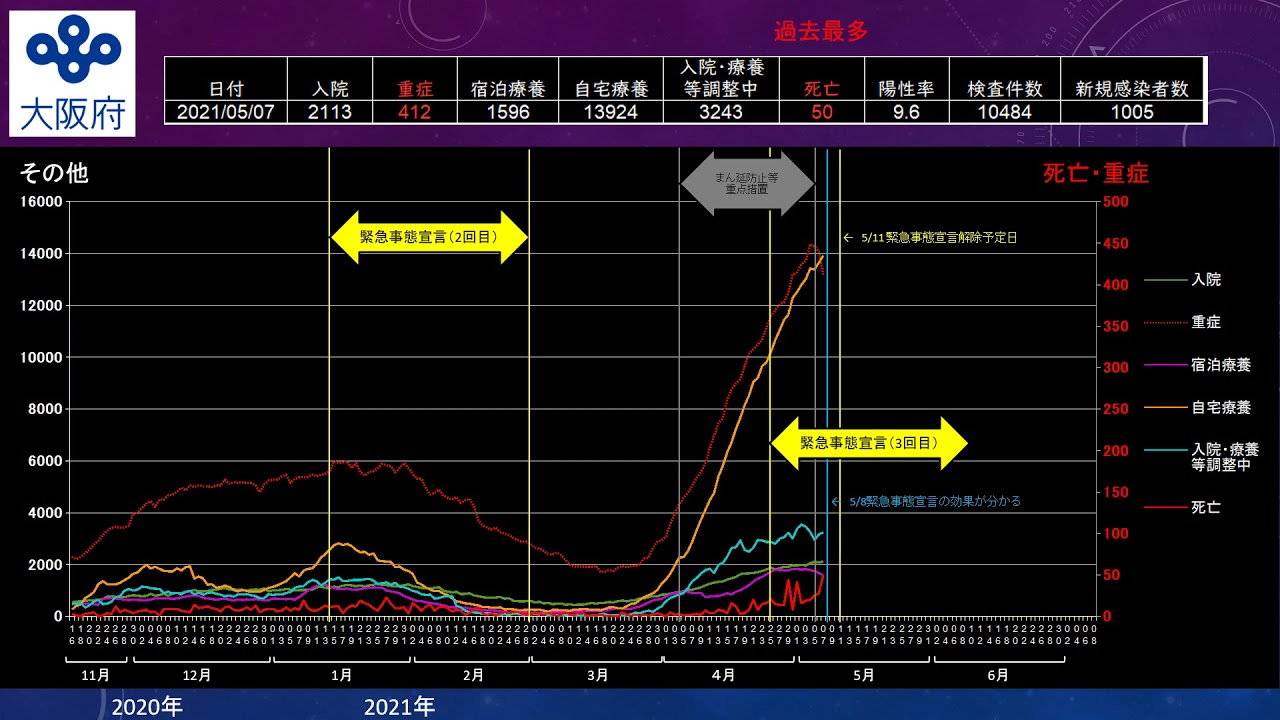Select the 入院・療養等調整中 legend entry
This screenshot has width=1280, height=720.
pos(1224,457)
